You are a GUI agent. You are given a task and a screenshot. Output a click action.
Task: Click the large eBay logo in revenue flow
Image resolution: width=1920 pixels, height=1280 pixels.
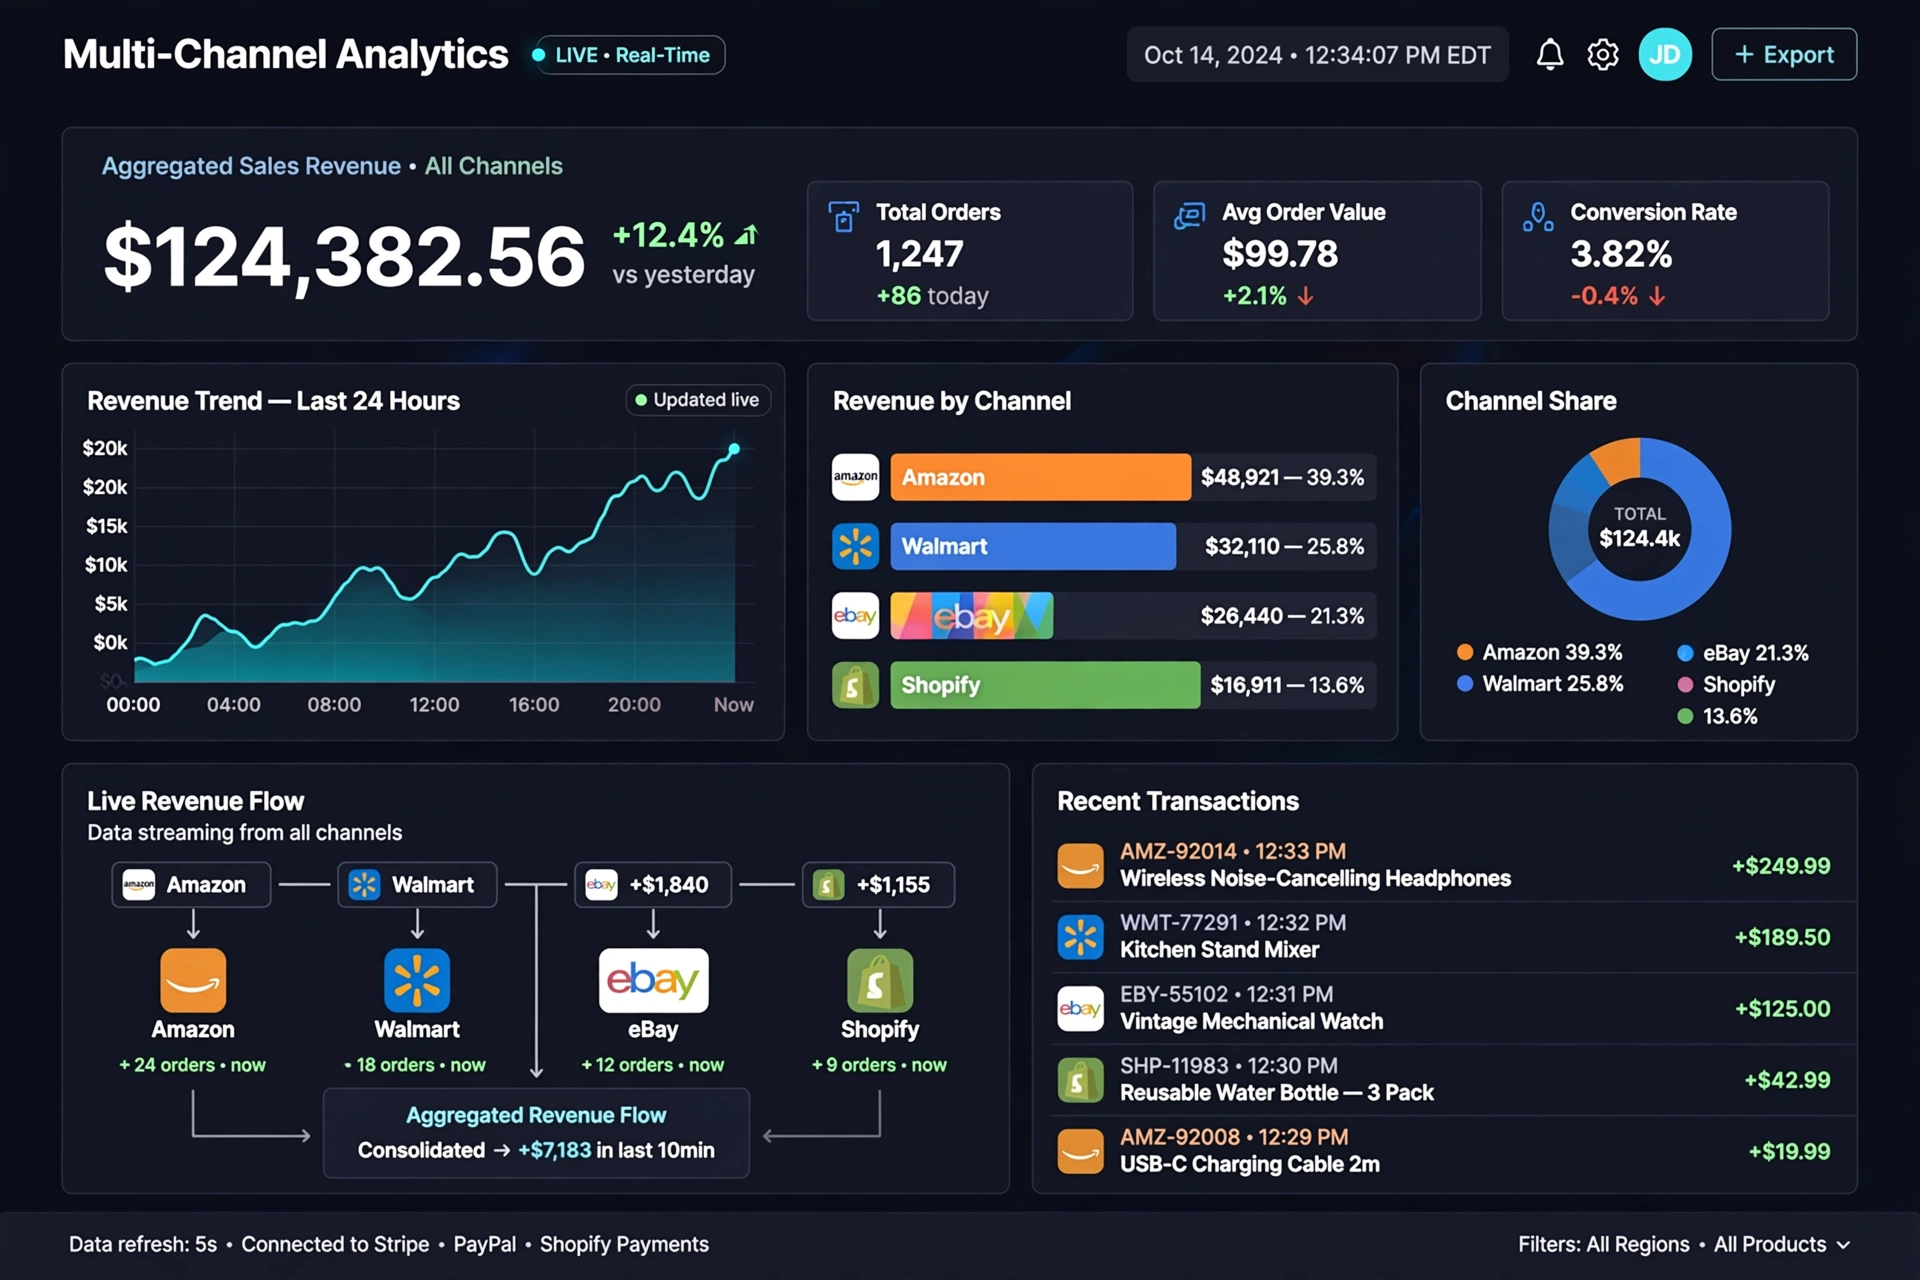[x=653, y=980]
